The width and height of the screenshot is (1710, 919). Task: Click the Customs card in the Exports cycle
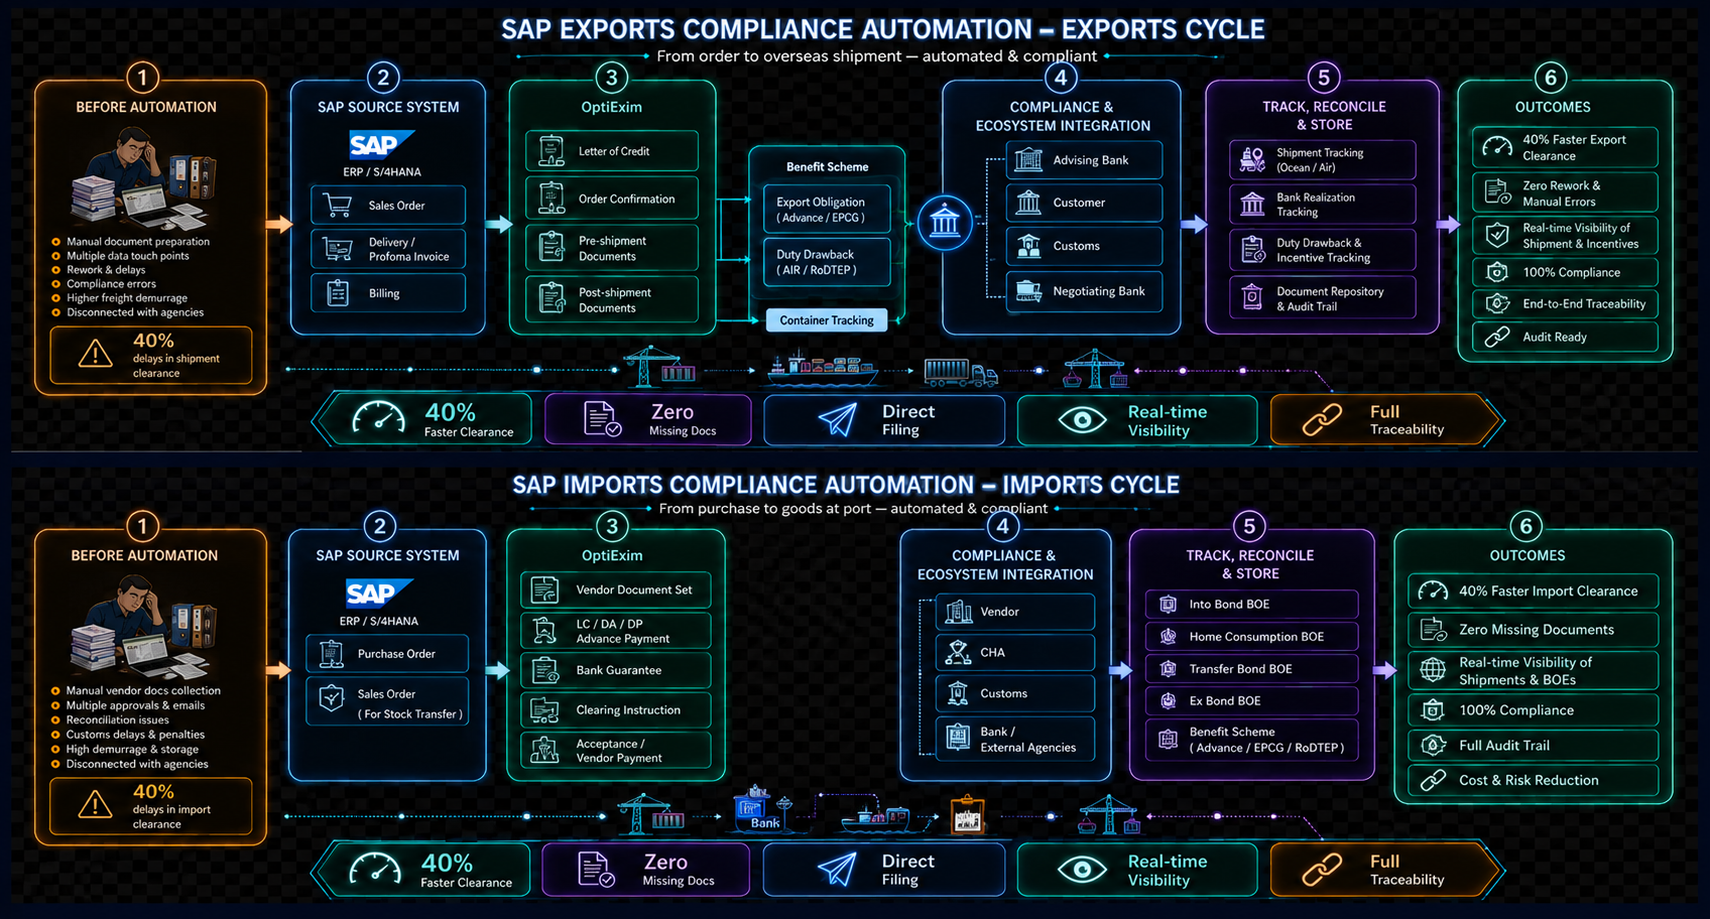coord(1084,246)
